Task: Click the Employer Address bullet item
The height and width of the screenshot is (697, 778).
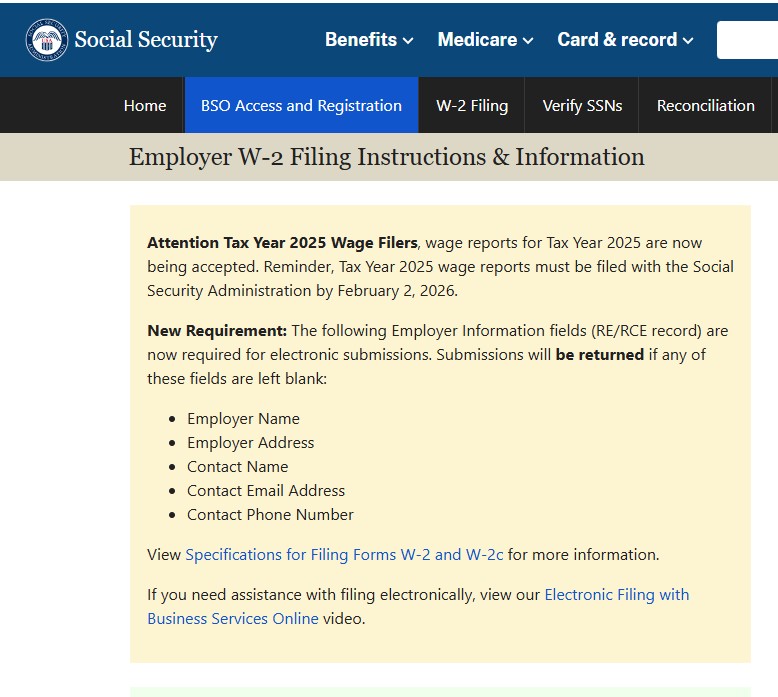Action: click(250, 442)
